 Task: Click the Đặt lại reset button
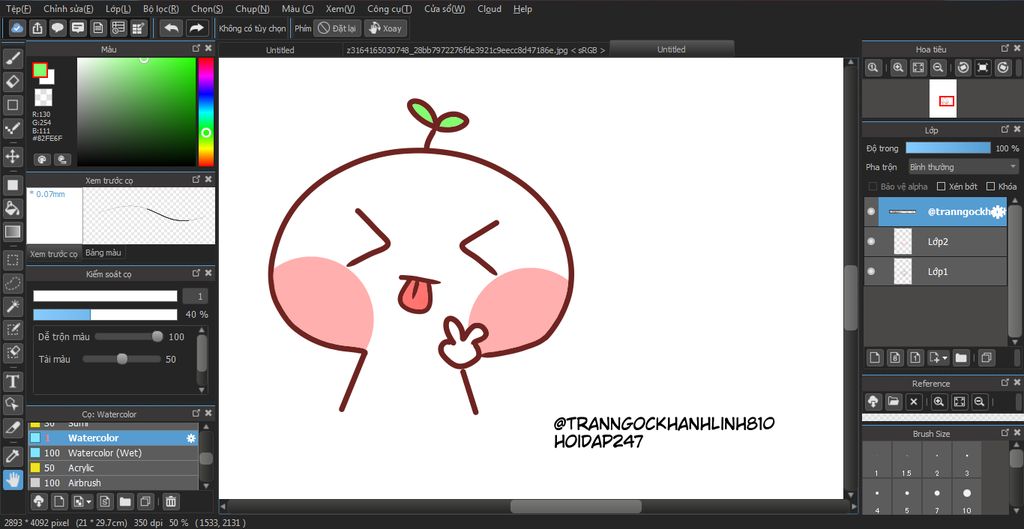tap(337, 29)
